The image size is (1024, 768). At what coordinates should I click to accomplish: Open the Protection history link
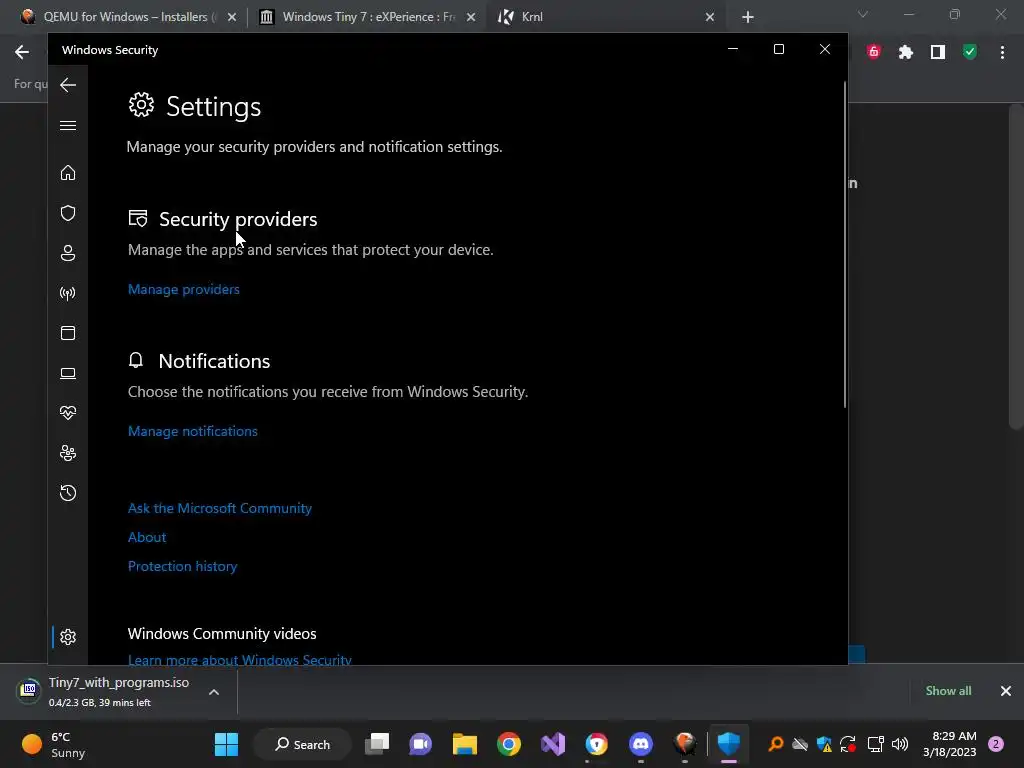point(182,566)
